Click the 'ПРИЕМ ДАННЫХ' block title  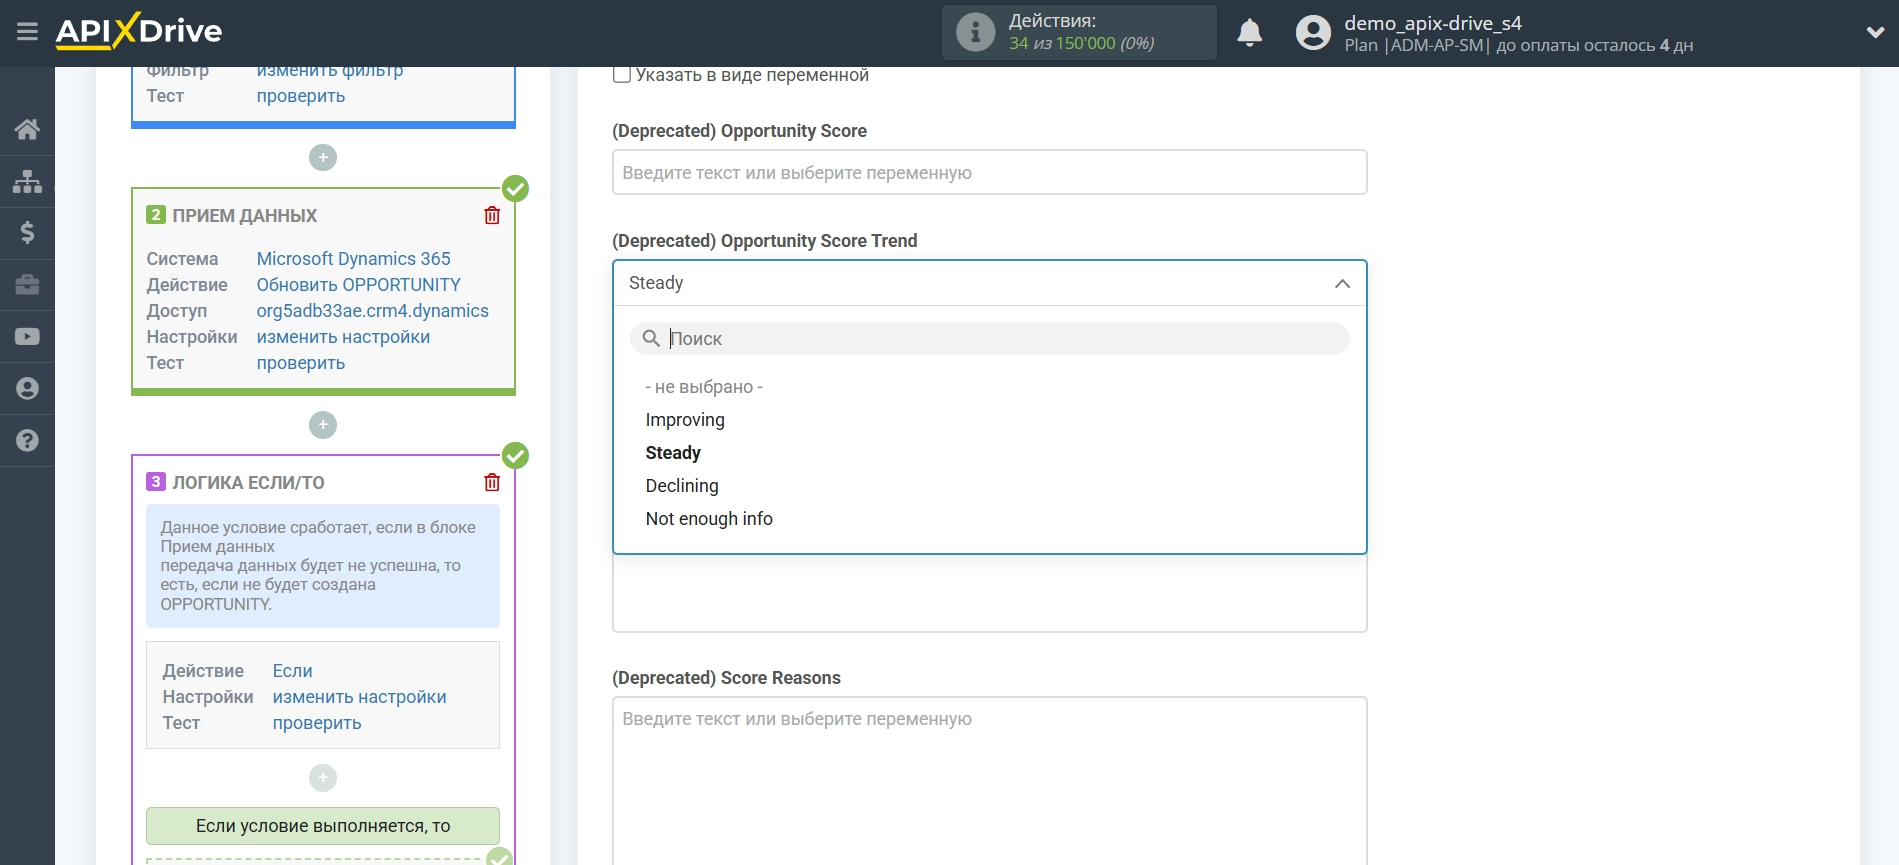tap(245, 216)
